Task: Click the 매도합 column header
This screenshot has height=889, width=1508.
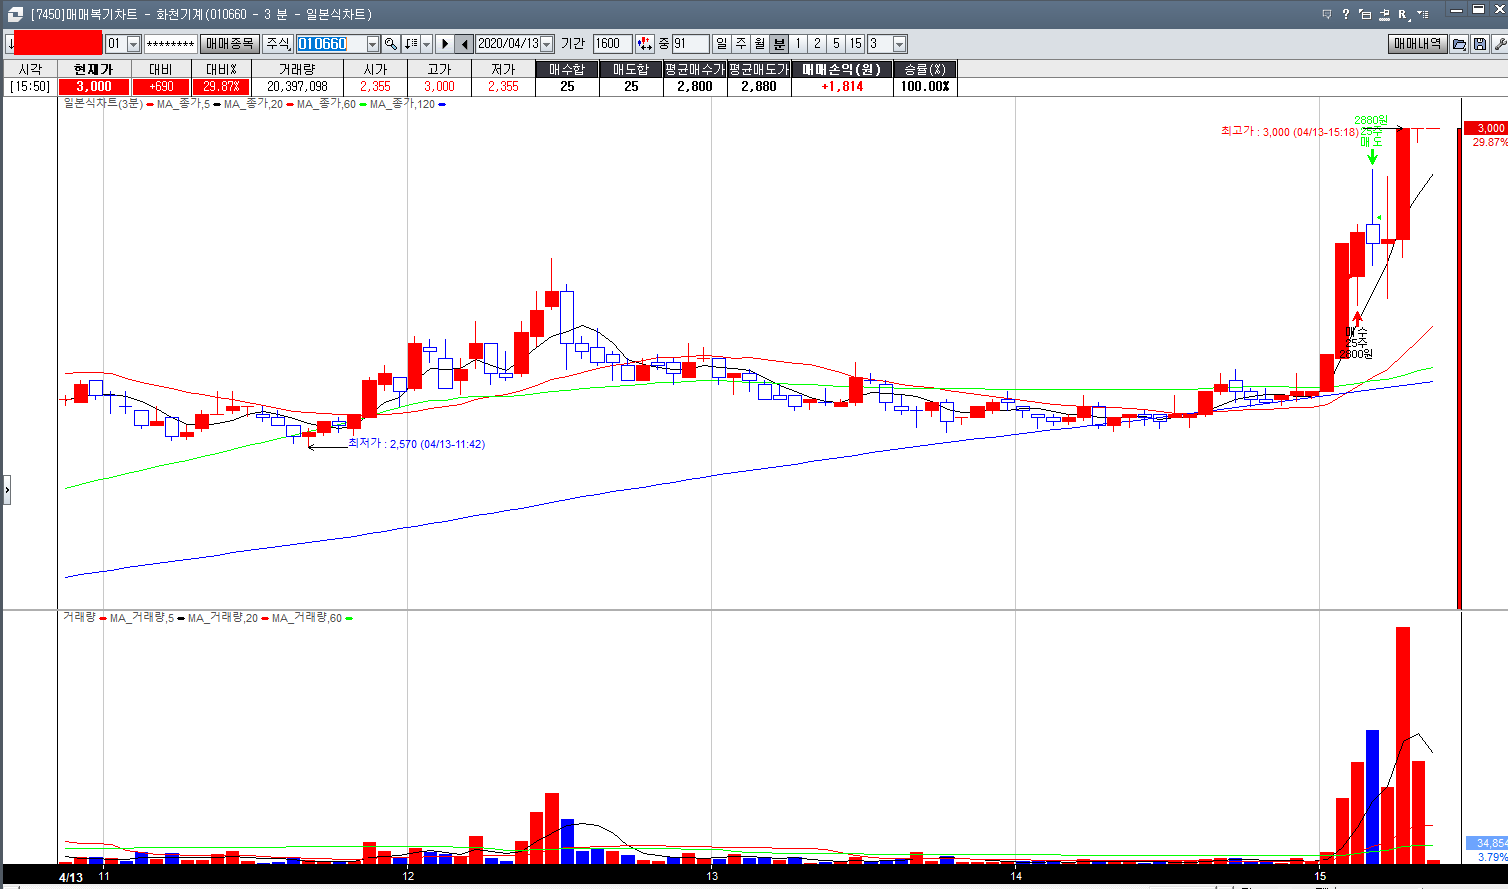Action: [631, 69]
